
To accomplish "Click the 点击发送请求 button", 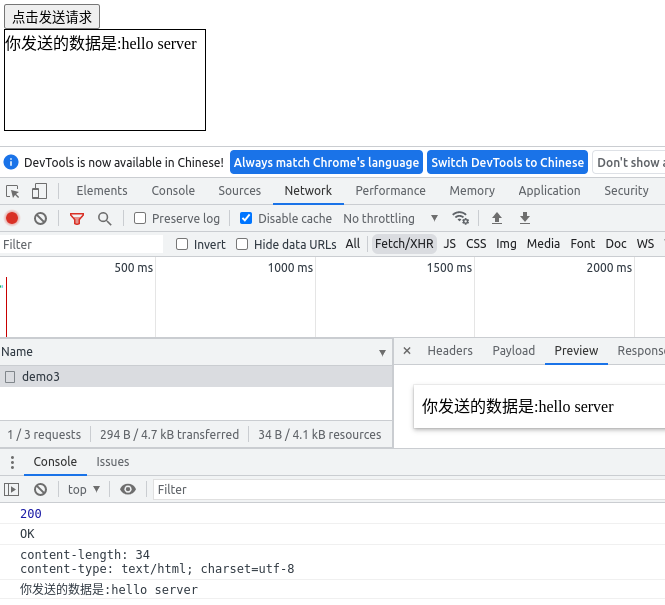I will 52,17.
